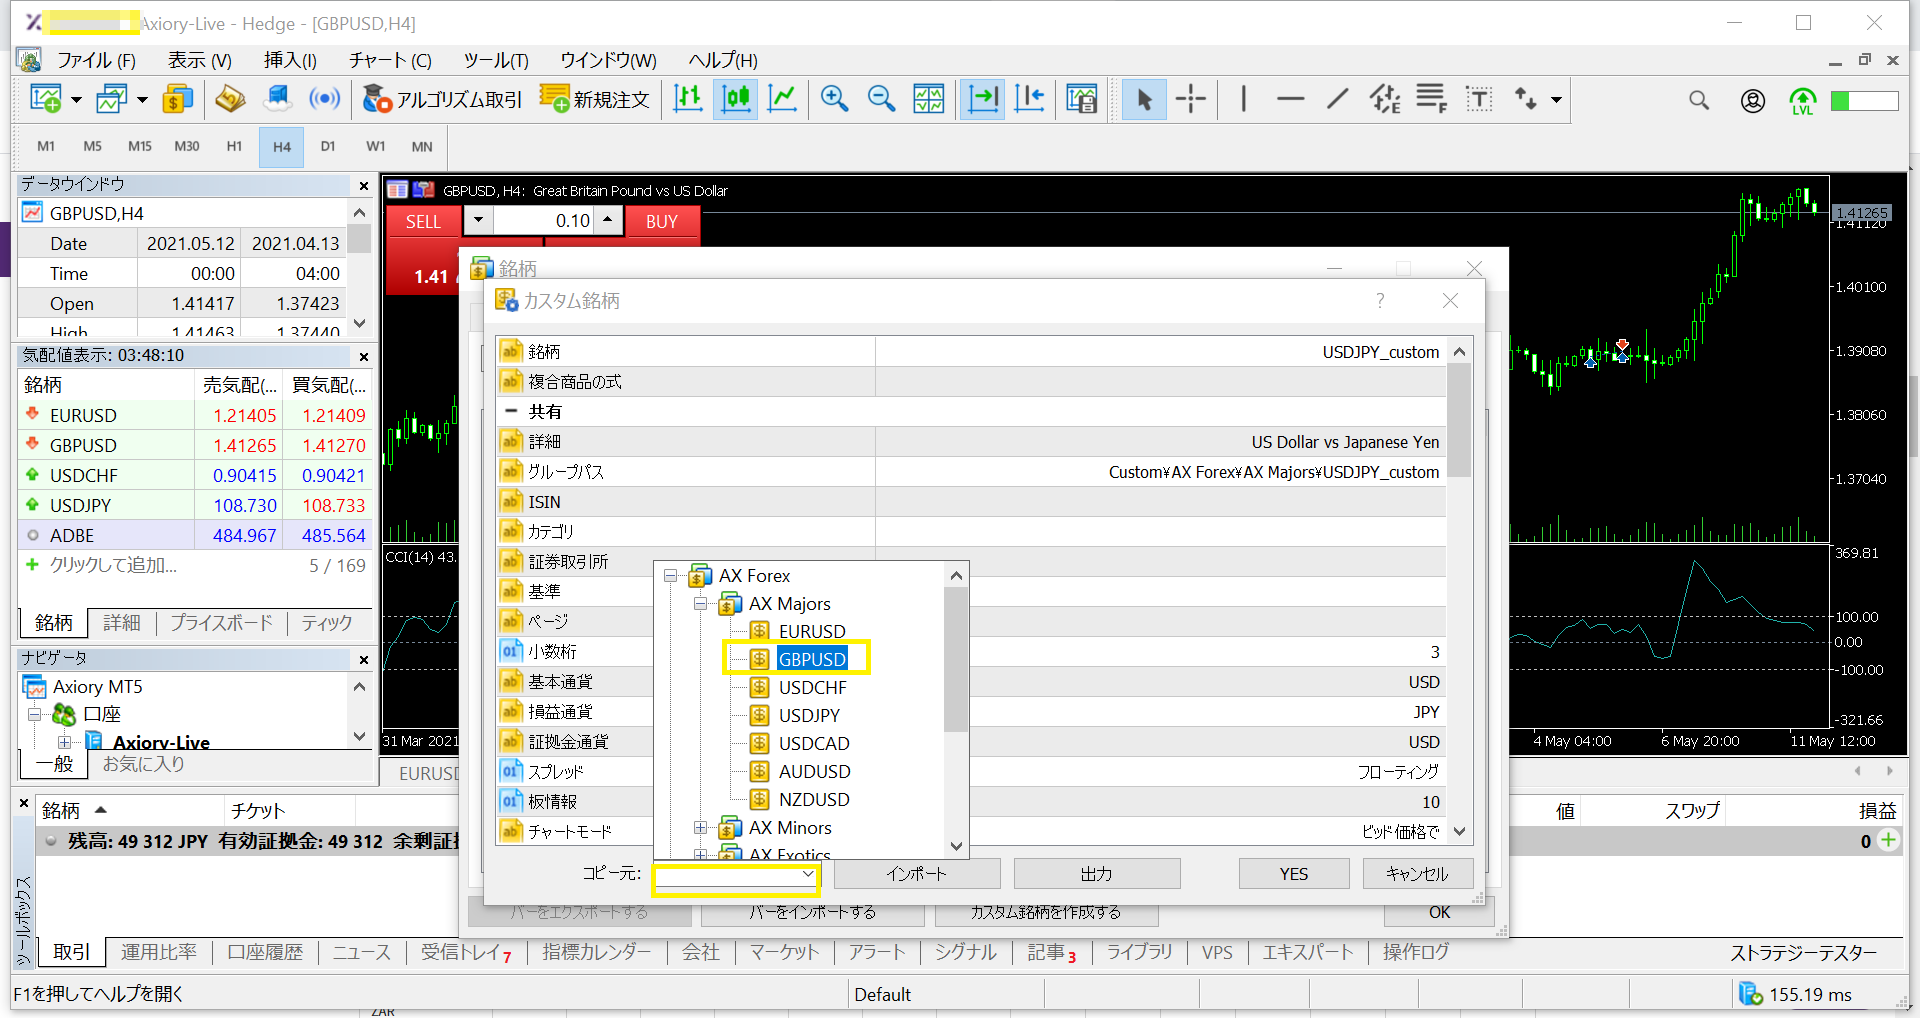Open the ファイル (F) menu
Viewport: 1920px width, 1018px height.
(x=96, y=60)
